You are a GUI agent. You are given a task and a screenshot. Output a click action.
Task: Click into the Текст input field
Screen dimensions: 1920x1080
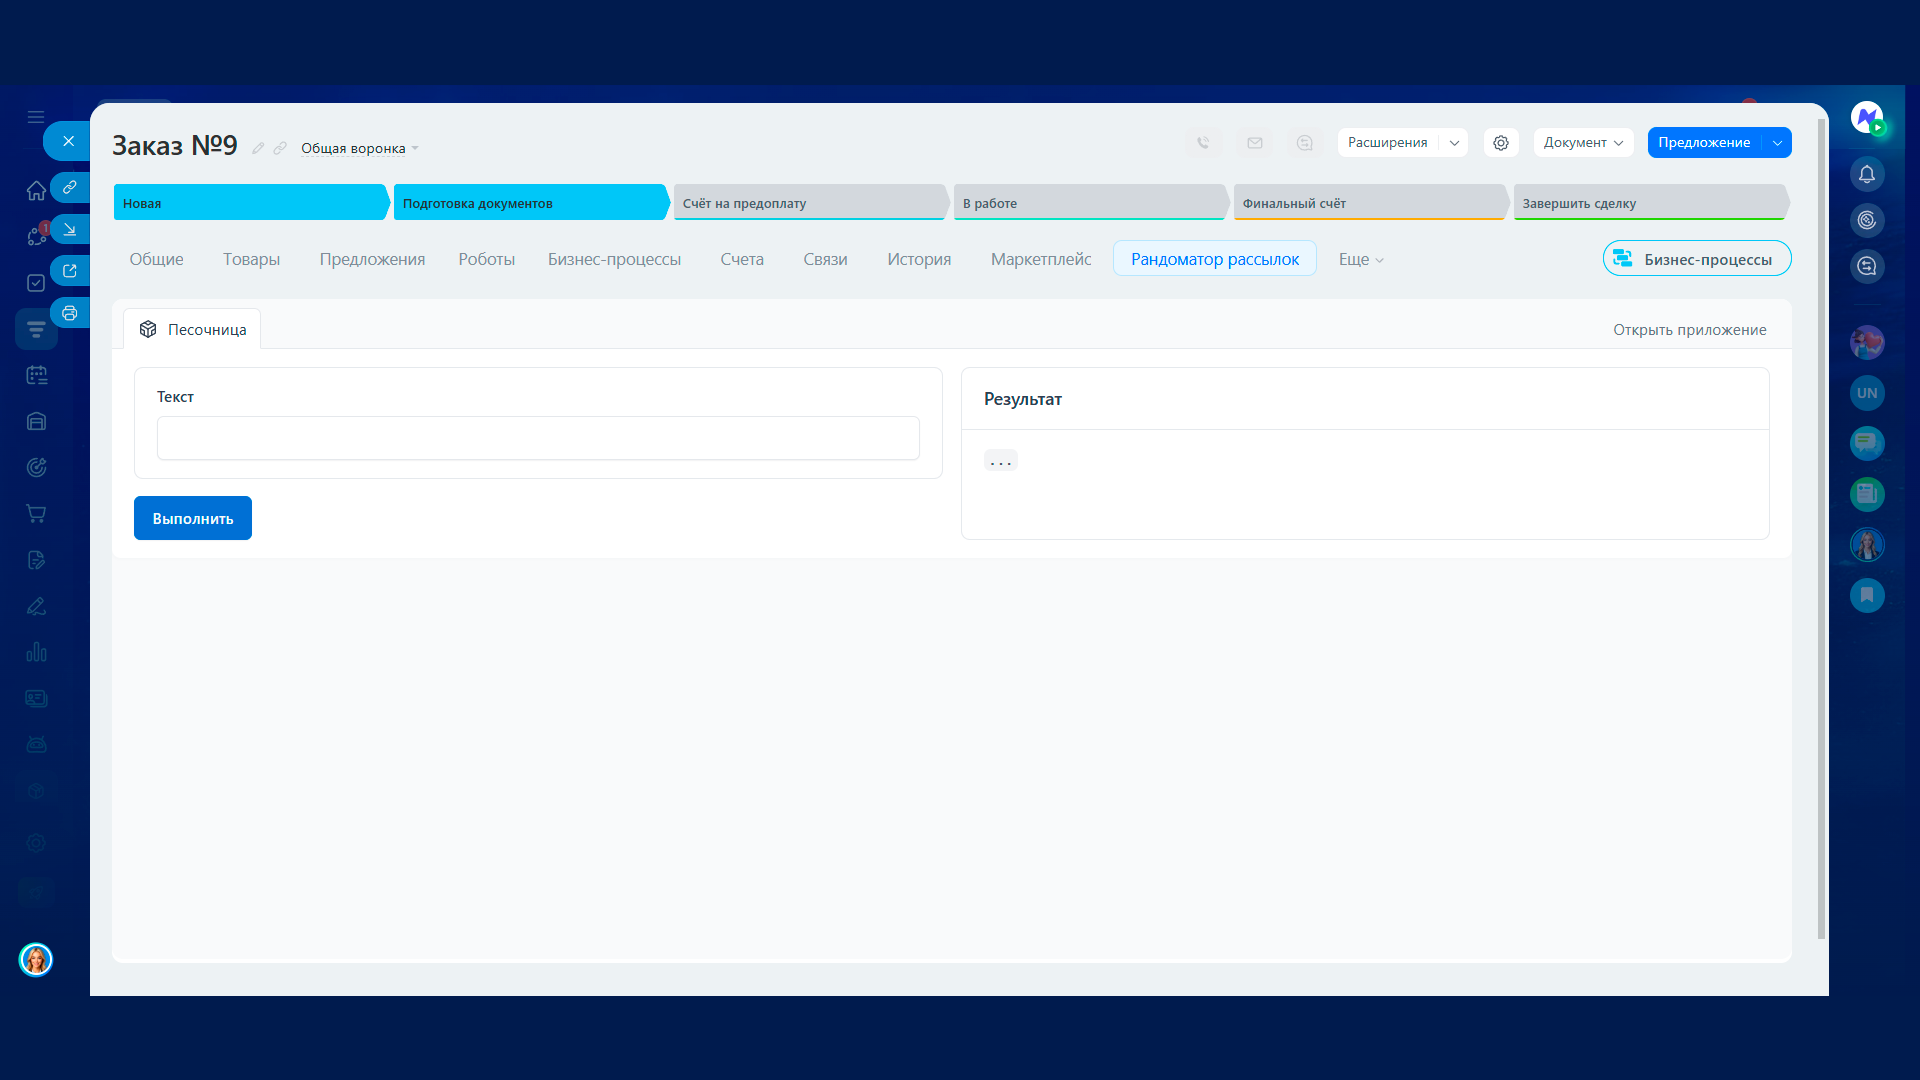(x=538, y=438)
